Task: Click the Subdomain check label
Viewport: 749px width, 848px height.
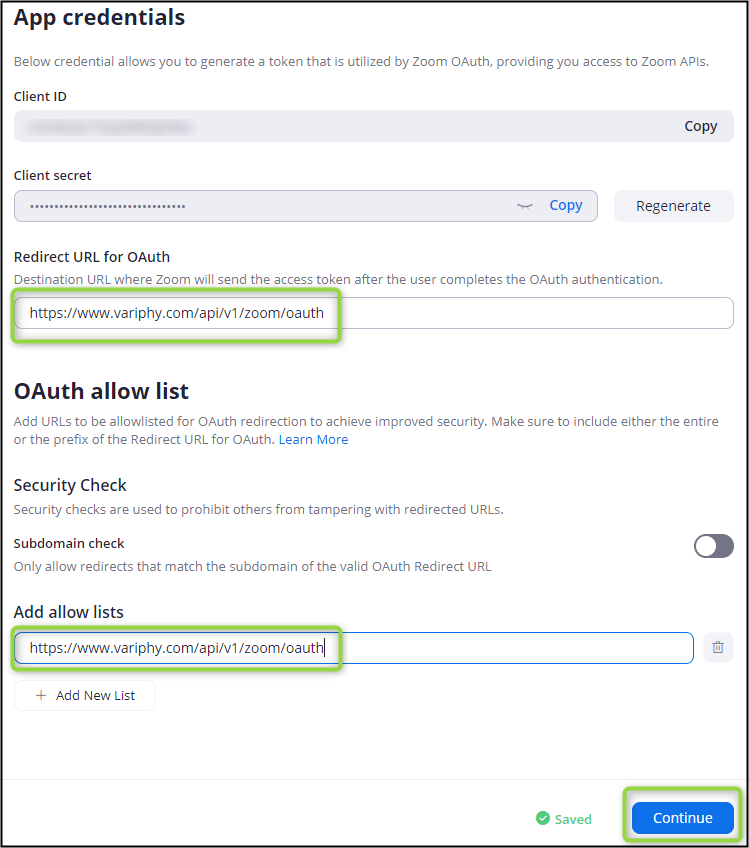Action: (x=69, y=544)
